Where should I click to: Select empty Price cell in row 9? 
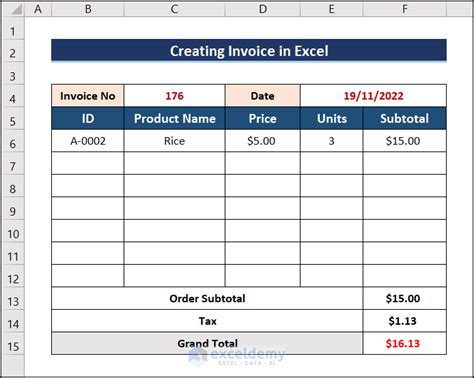(x=263, y=208)
